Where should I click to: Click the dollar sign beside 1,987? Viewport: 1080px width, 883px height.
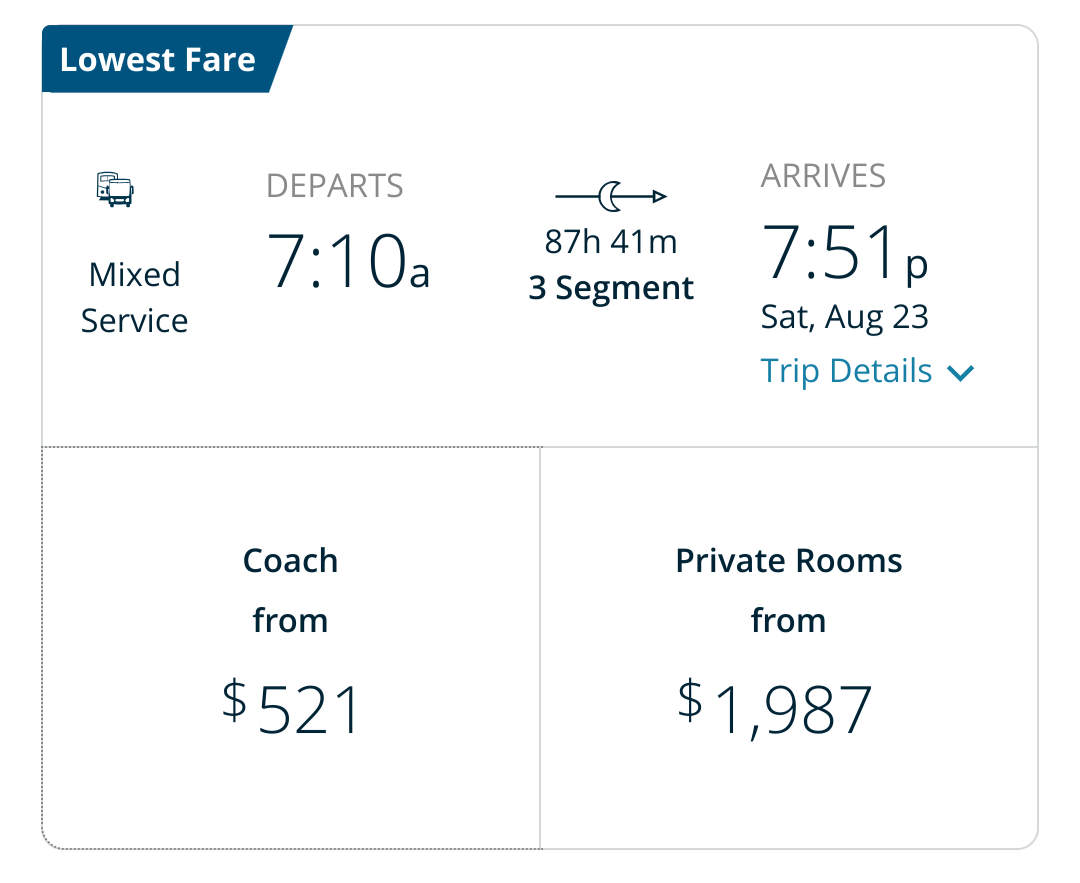[690, 698]
